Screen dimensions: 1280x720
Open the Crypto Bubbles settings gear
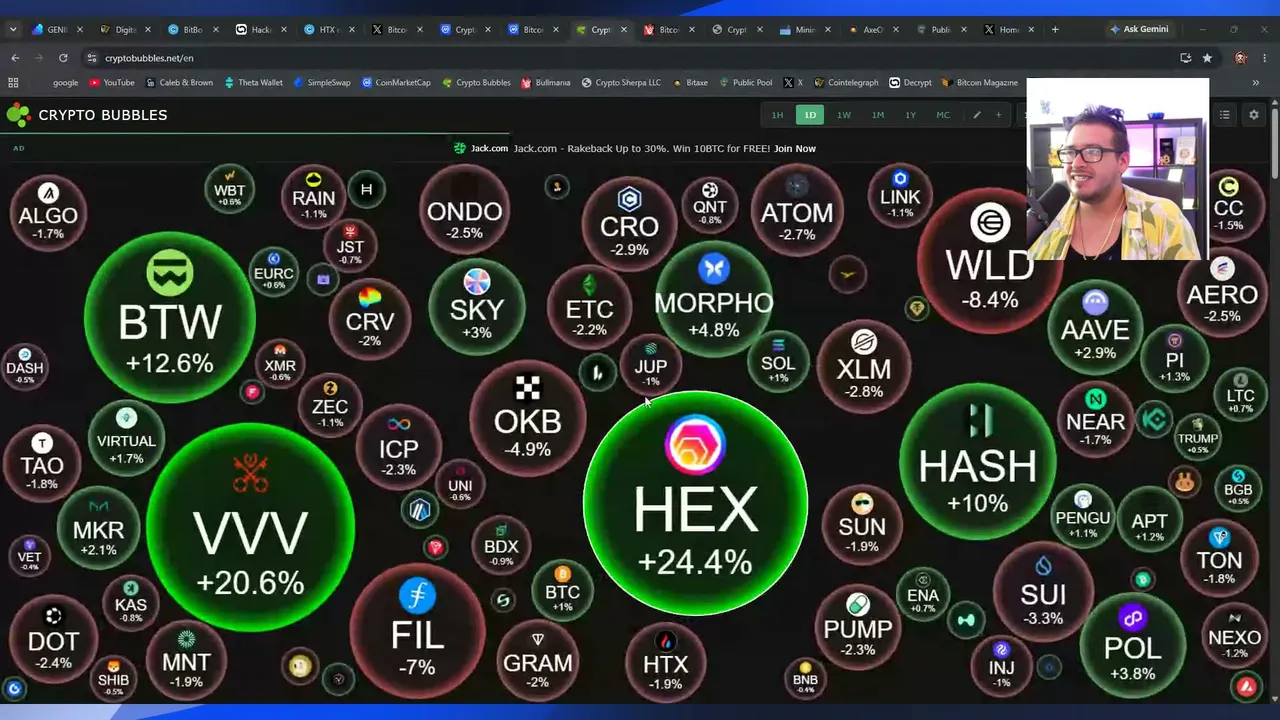click(1254, 115)
